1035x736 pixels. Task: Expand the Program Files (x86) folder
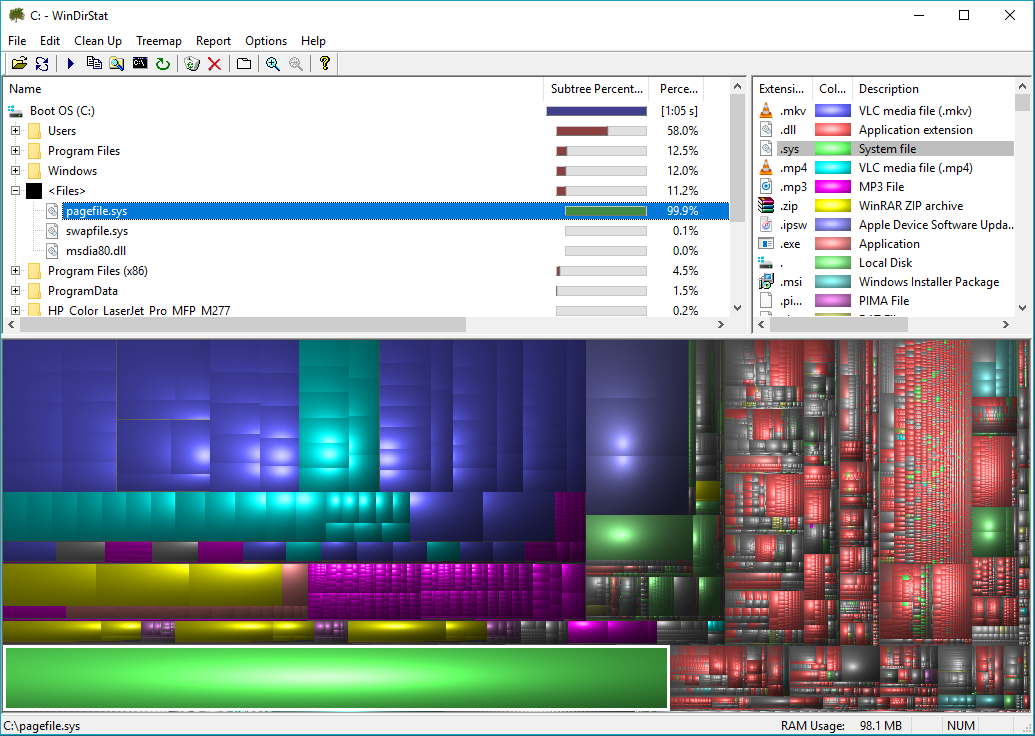coord(15,271)
